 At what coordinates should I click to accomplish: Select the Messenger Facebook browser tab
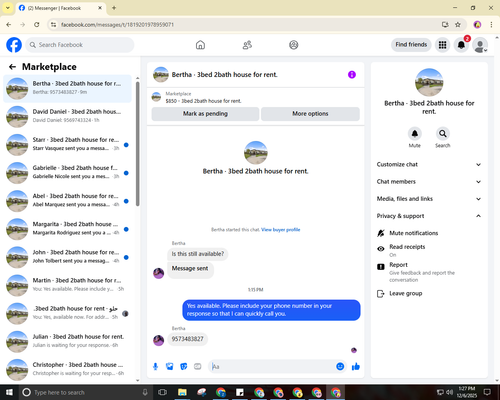pyautogui.click(x=60, y=8)
